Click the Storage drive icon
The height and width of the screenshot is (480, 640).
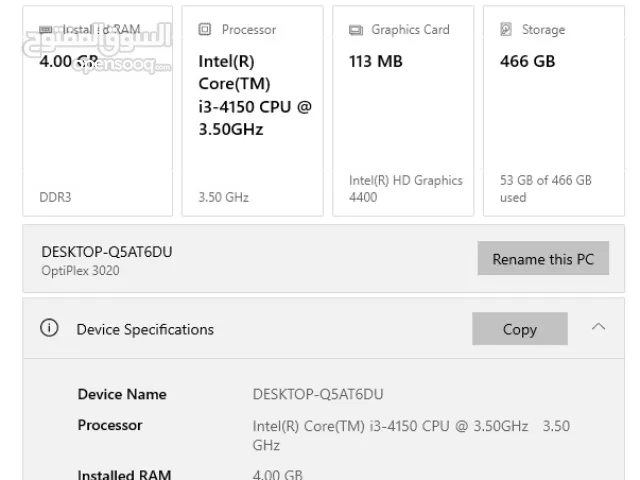point(506,30)
